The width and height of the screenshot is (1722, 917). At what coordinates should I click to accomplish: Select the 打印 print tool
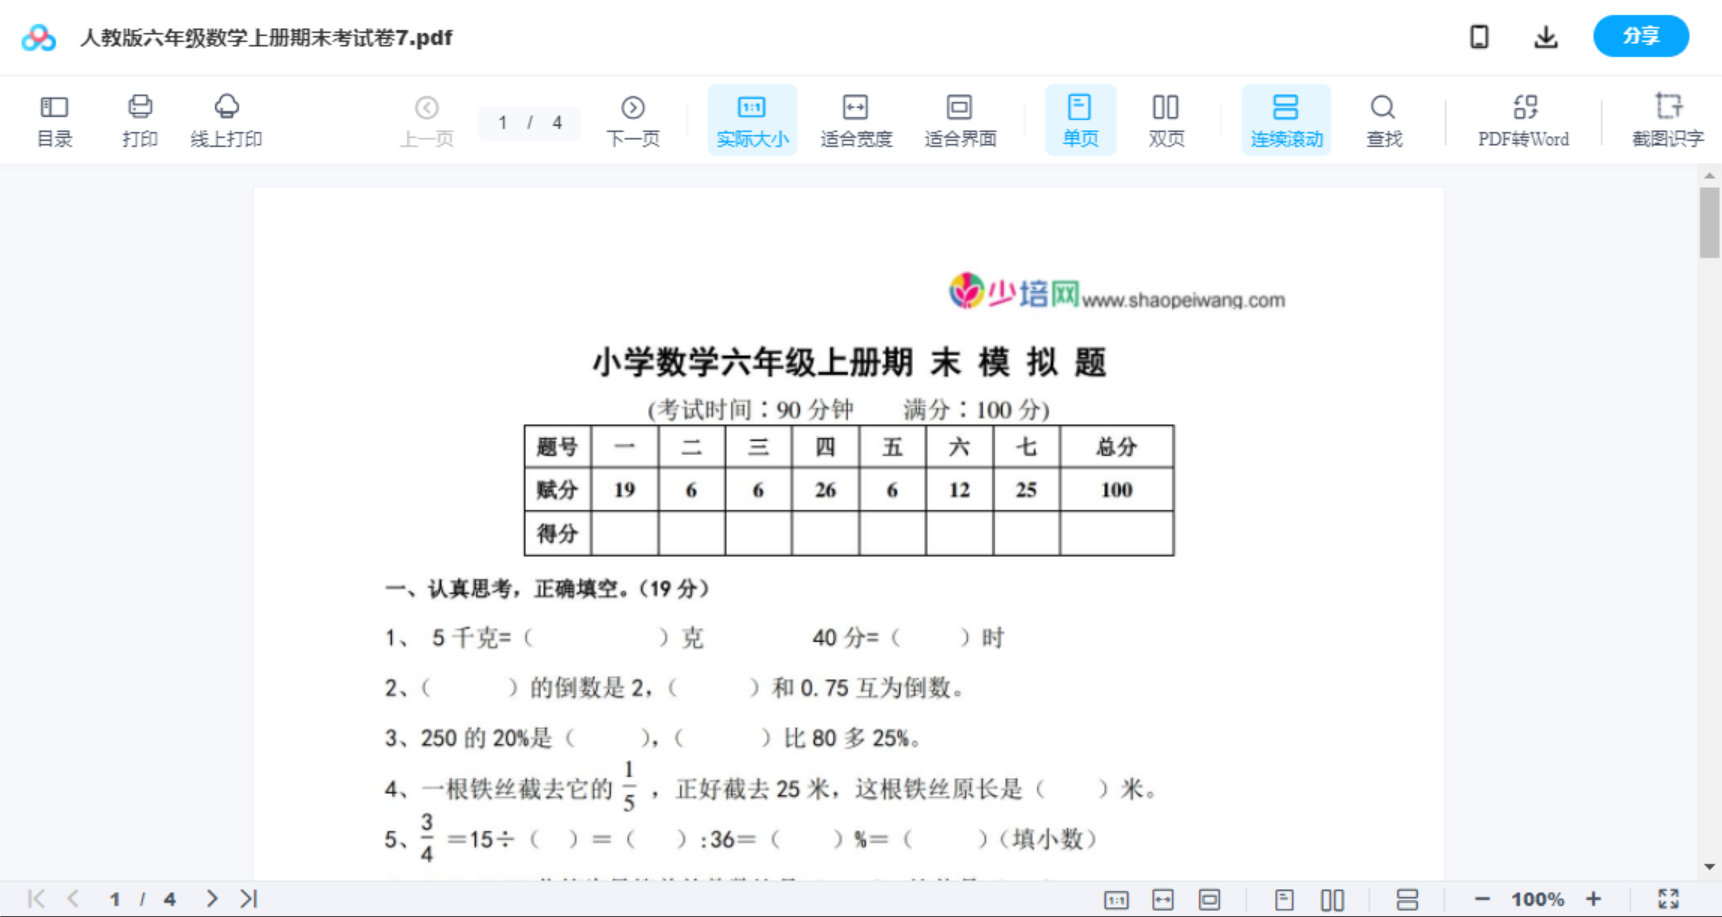(139, 119)
